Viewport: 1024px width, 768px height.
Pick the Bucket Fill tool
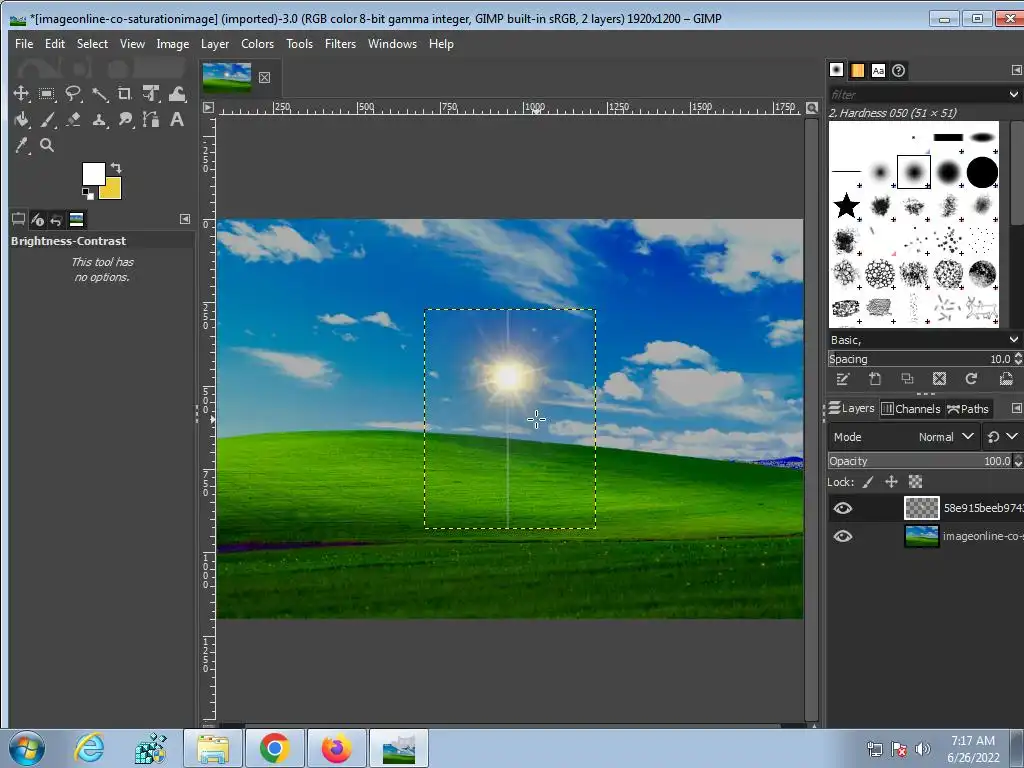click(x=20, y=120)
